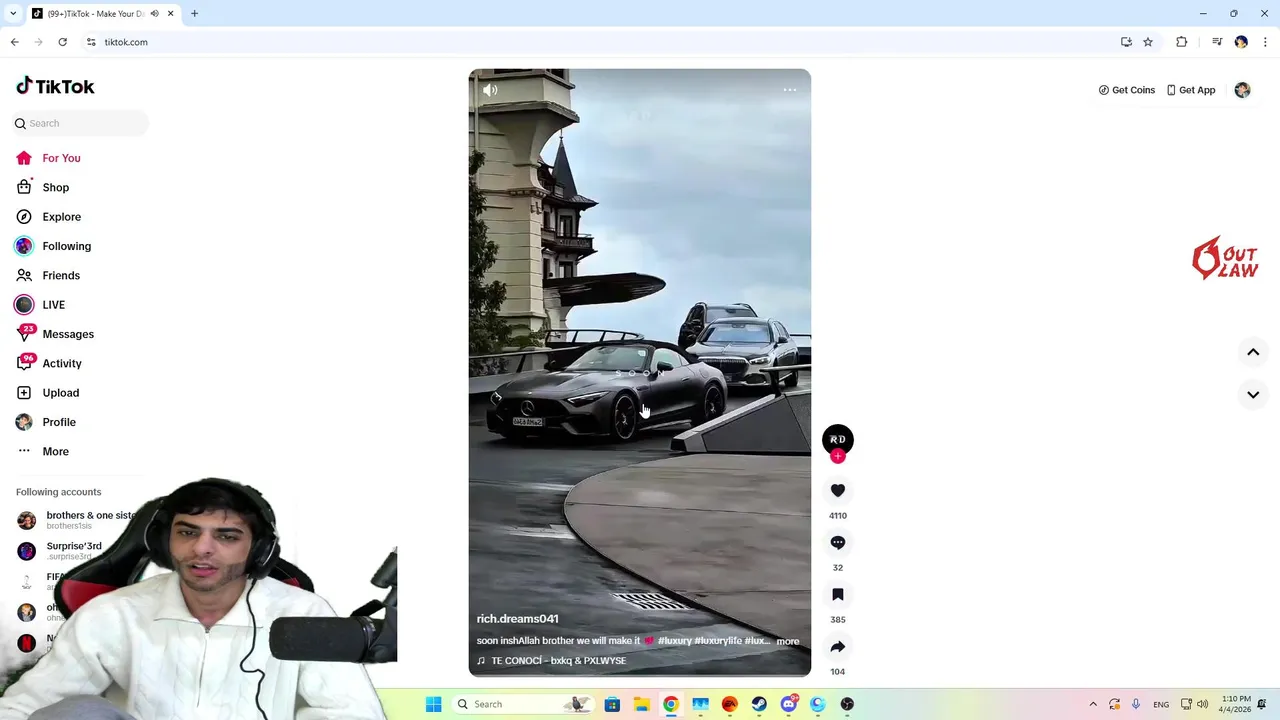The height and width of the screenshot is (720, 1280).
Task: Open the tab search dropdown arrow
Action: 13,14
